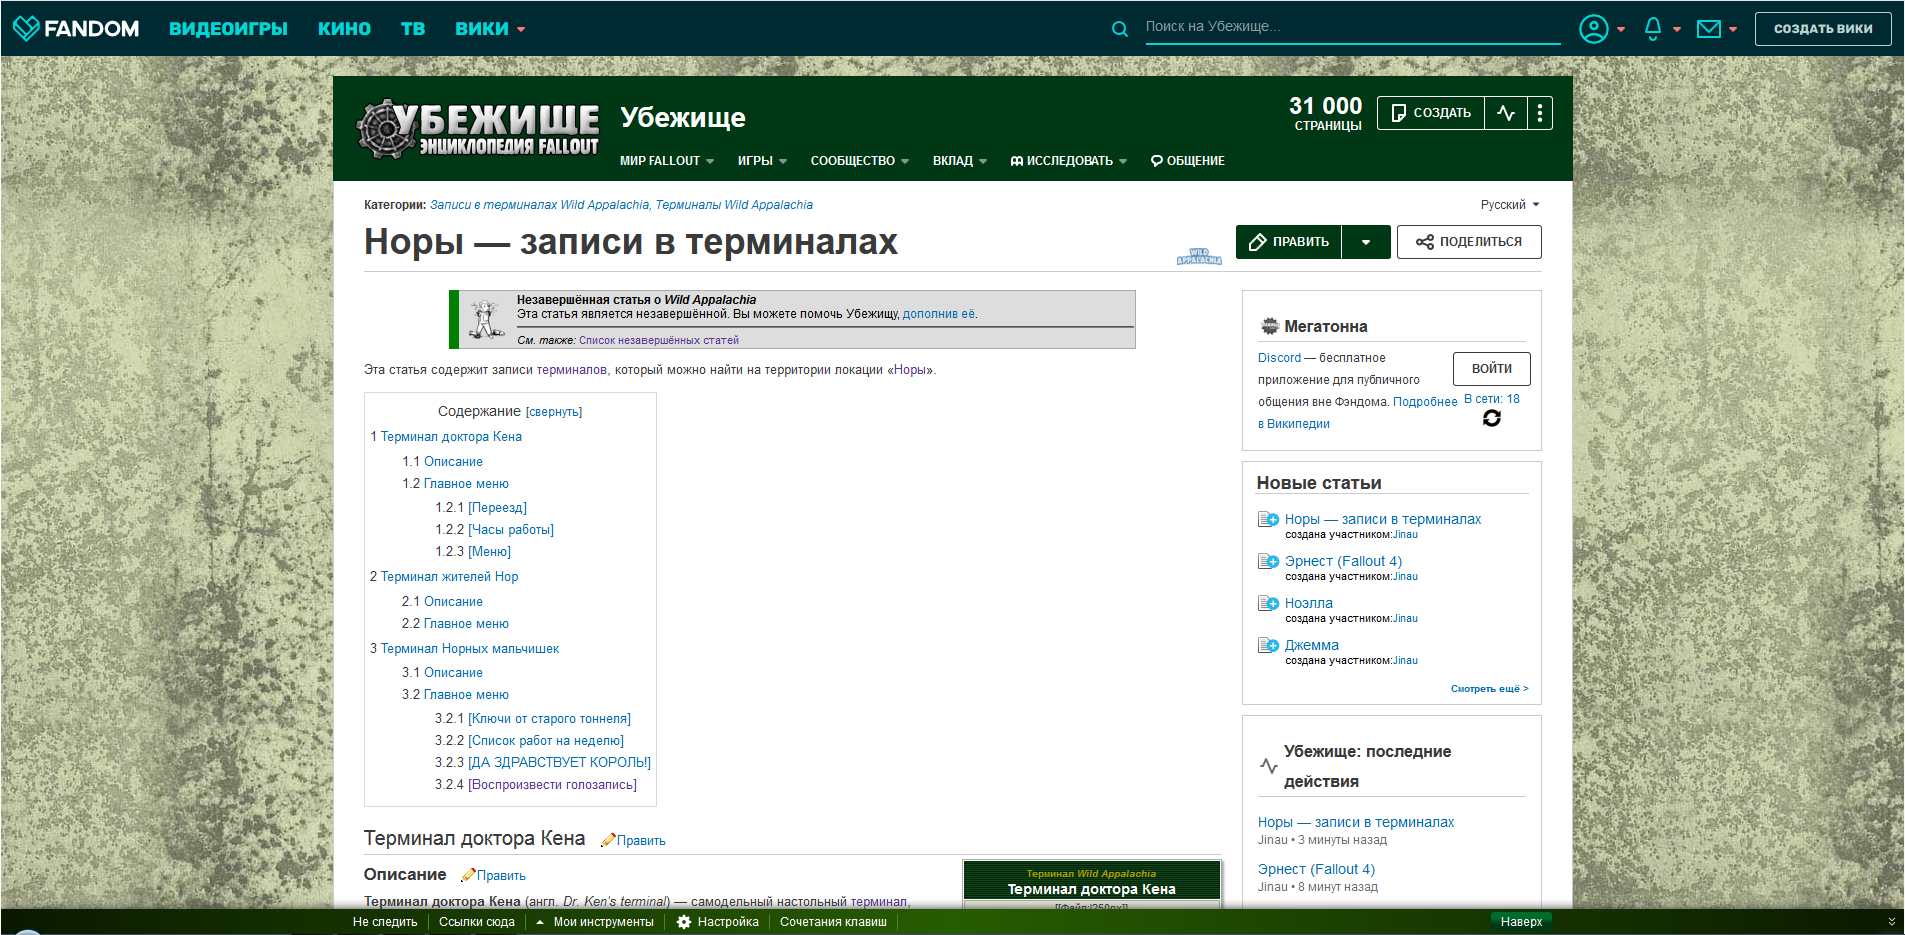The height and width of the screenshot is (935, 1905).
Task: Click the Настройка gear icon
Action: click(684, 922)
